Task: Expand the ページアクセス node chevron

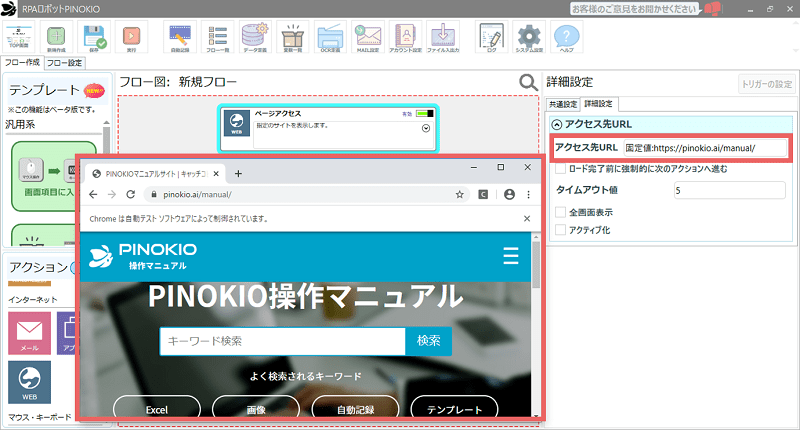Action: tap(426, 129)
